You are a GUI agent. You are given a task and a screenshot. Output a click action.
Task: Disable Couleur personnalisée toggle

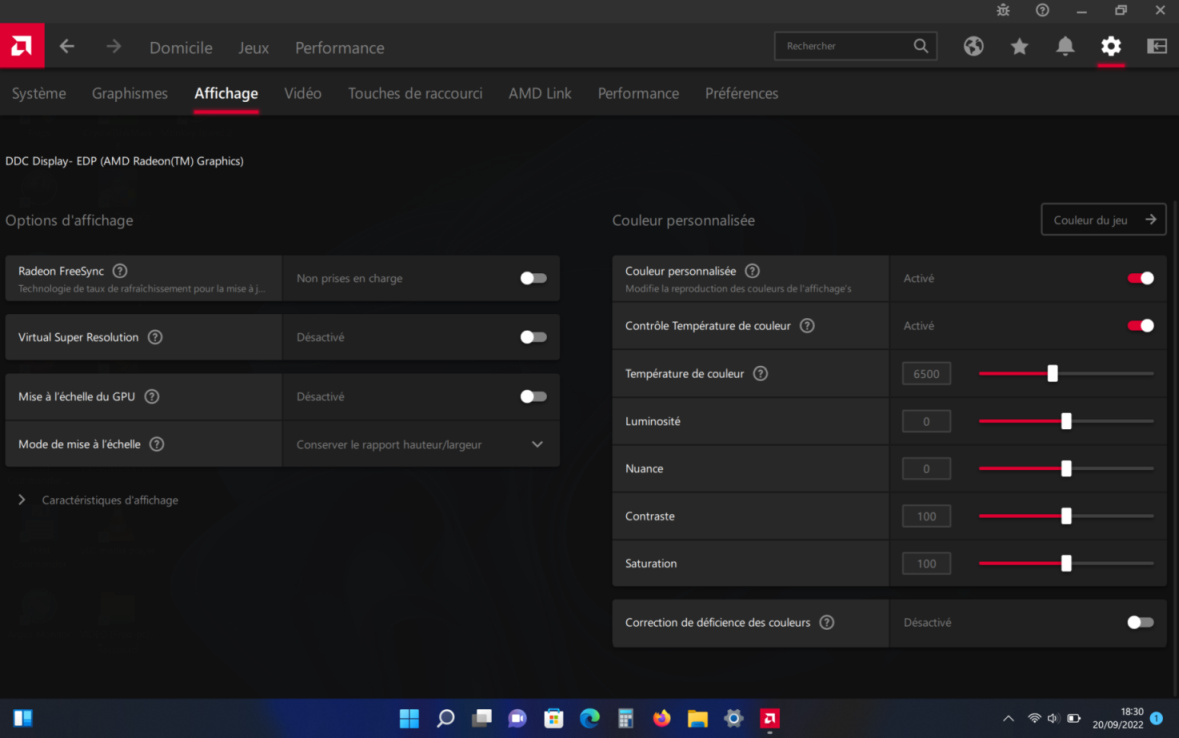[x=1140, y=278]
